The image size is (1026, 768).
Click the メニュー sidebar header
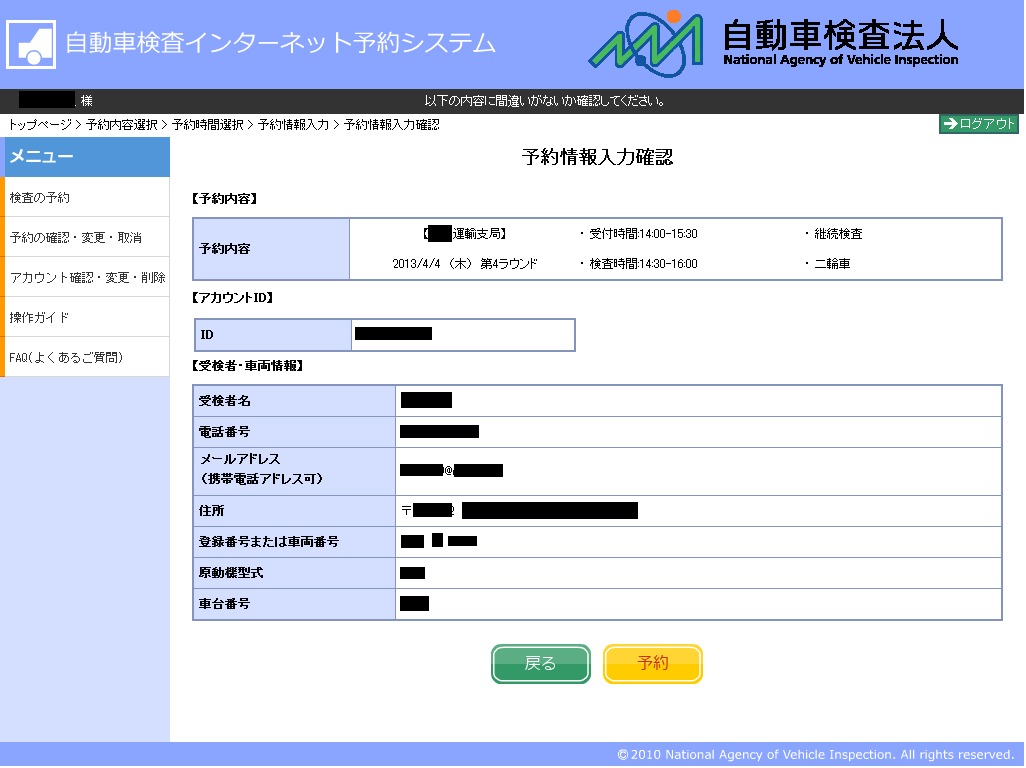tap(86, 156)
